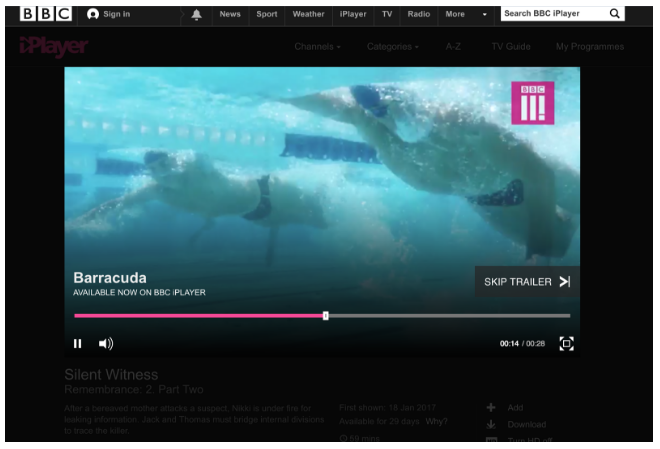The height and width of the screenshot is (449, 660).
Task: Click the search magnifier icon
Action: click(615, 13)
